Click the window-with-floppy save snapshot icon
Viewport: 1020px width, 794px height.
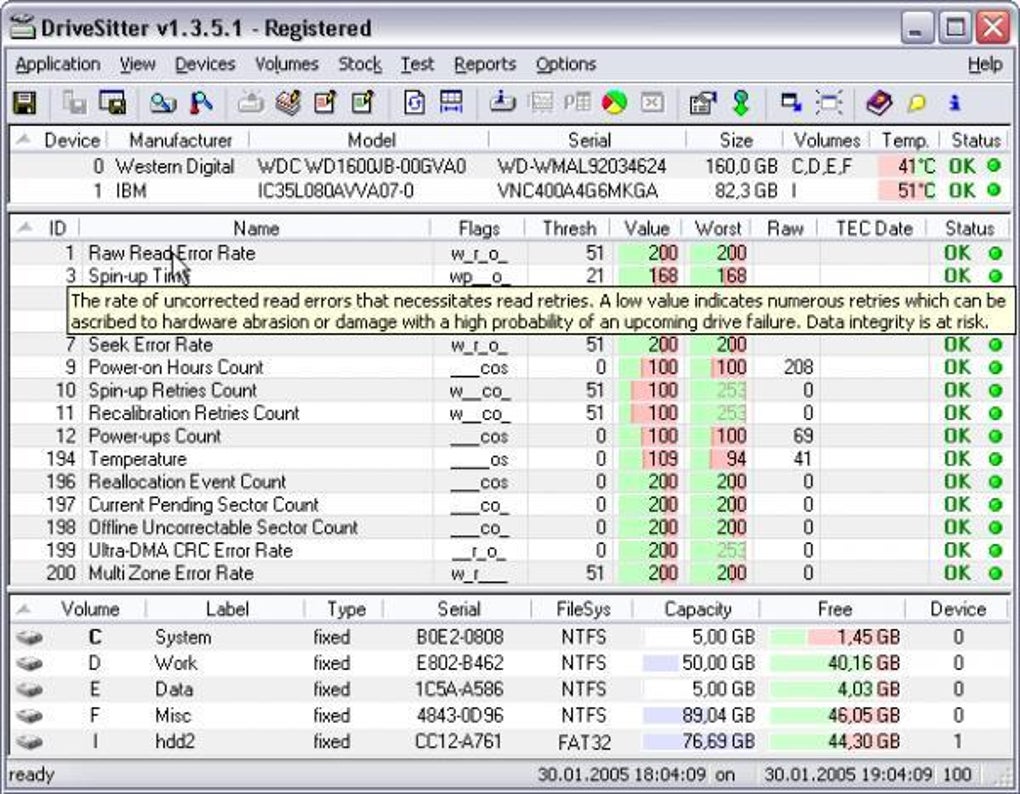113,103
